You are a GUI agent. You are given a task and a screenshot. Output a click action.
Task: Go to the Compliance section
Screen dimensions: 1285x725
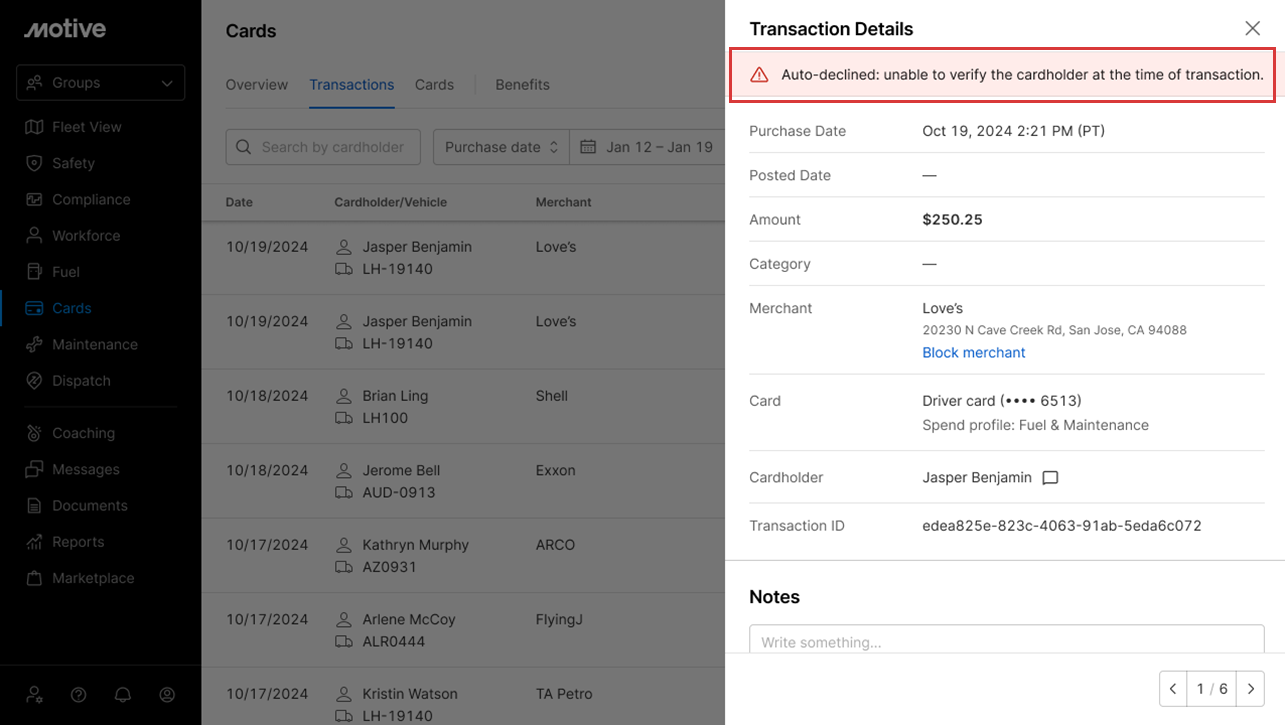tap(90, 199)
